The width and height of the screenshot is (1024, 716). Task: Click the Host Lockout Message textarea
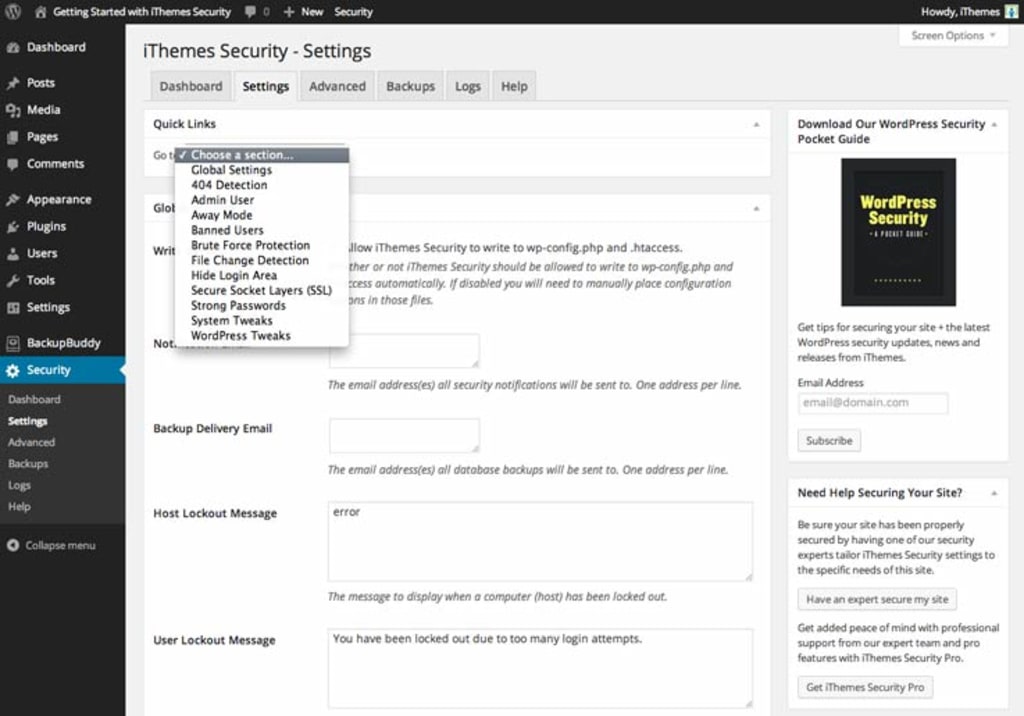[540, 542]
